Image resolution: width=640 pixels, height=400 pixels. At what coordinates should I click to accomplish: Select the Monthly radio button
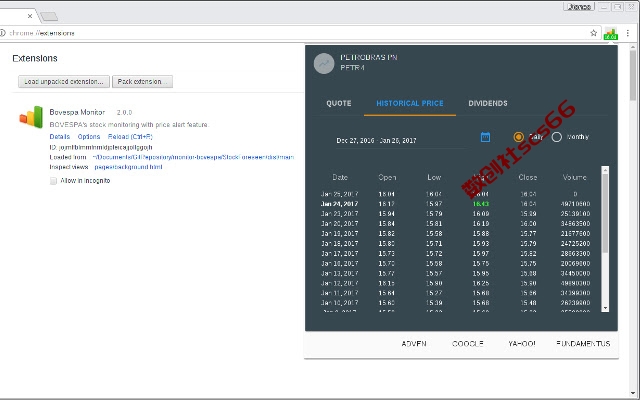557,137
